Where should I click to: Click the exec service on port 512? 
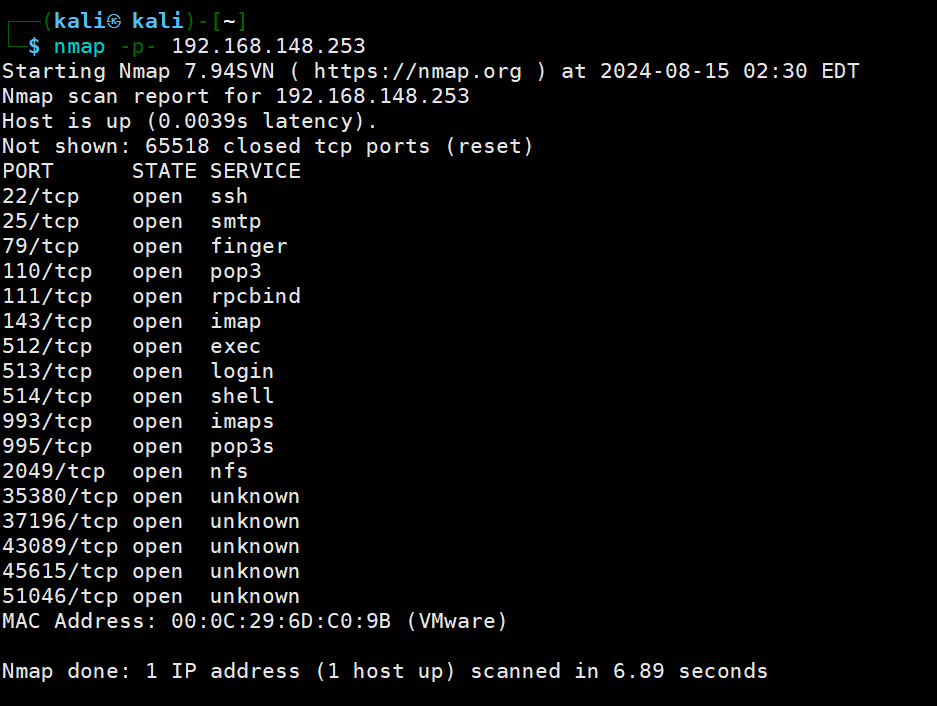235,347
